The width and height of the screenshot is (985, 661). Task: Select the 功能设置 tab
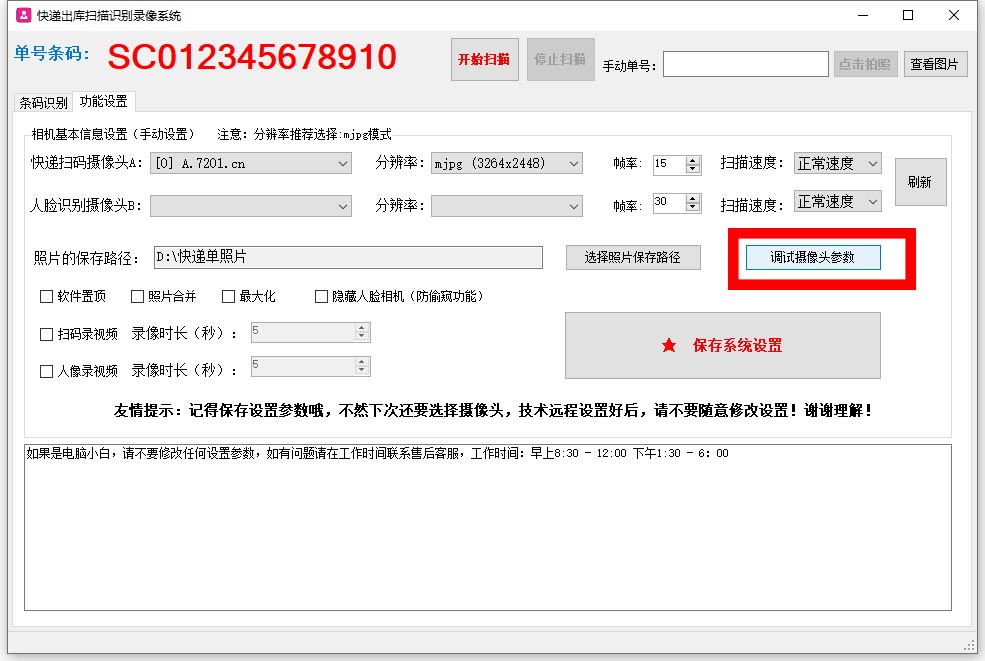tap(103, 102)
